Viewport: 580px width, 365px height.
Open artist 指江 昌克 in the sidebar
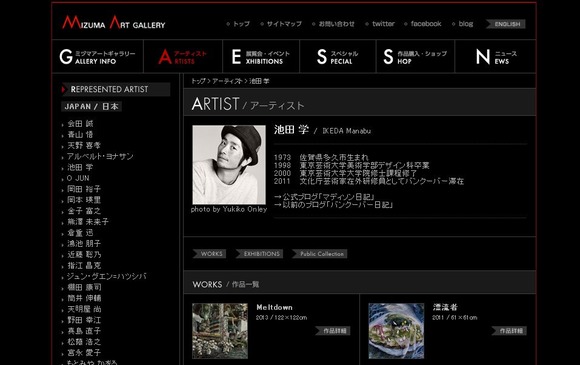(x=84, y=266)
